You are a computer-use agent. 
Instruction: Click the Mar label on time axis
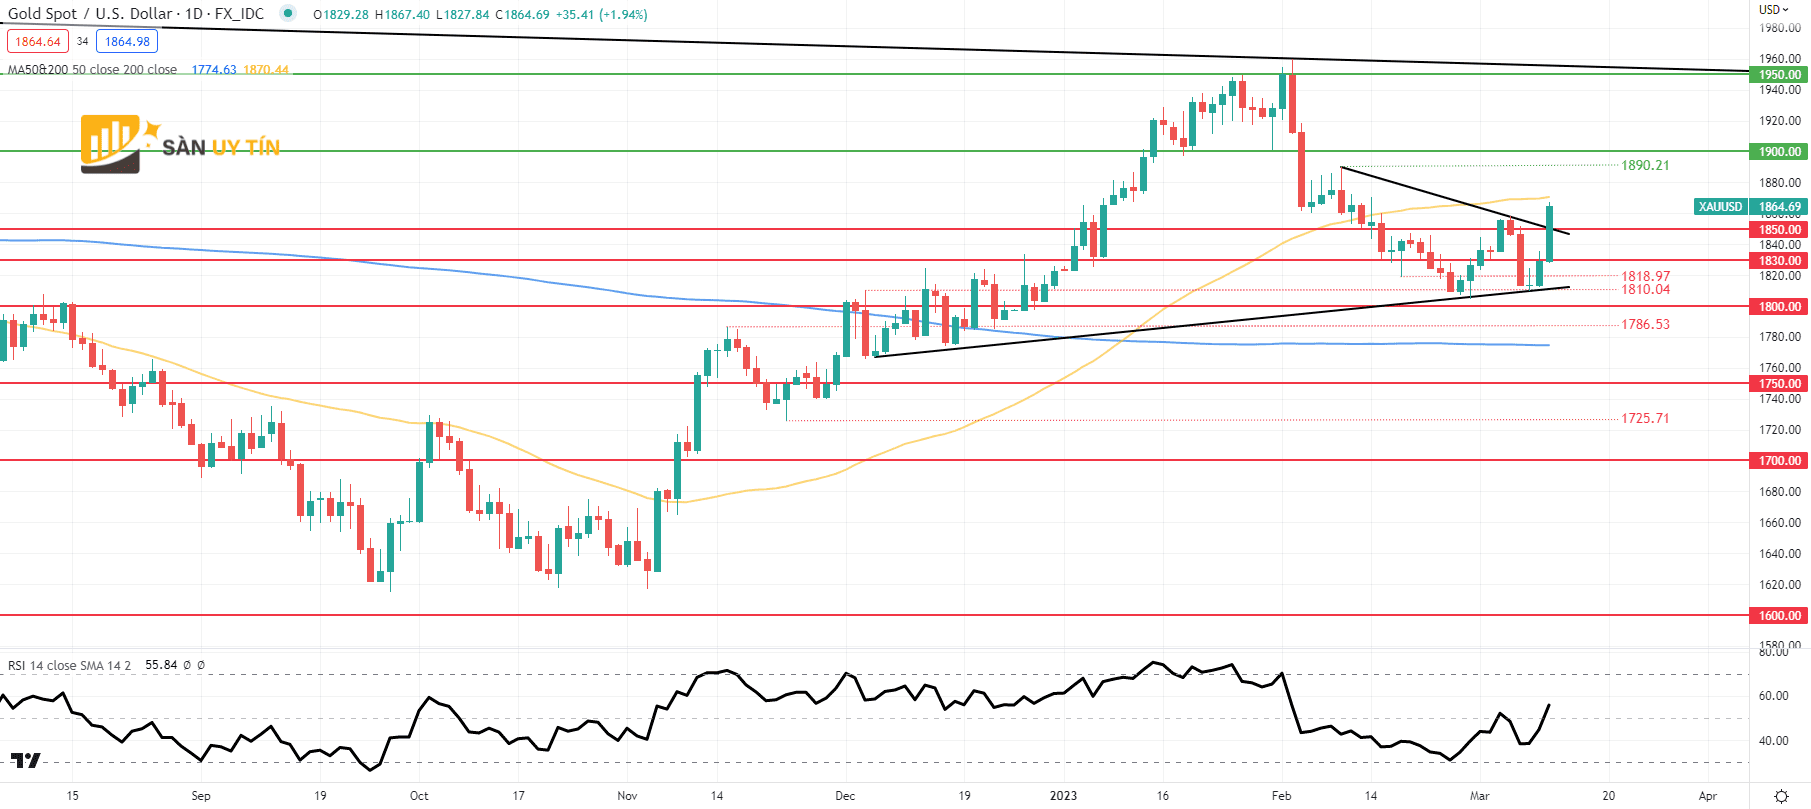1479,796
